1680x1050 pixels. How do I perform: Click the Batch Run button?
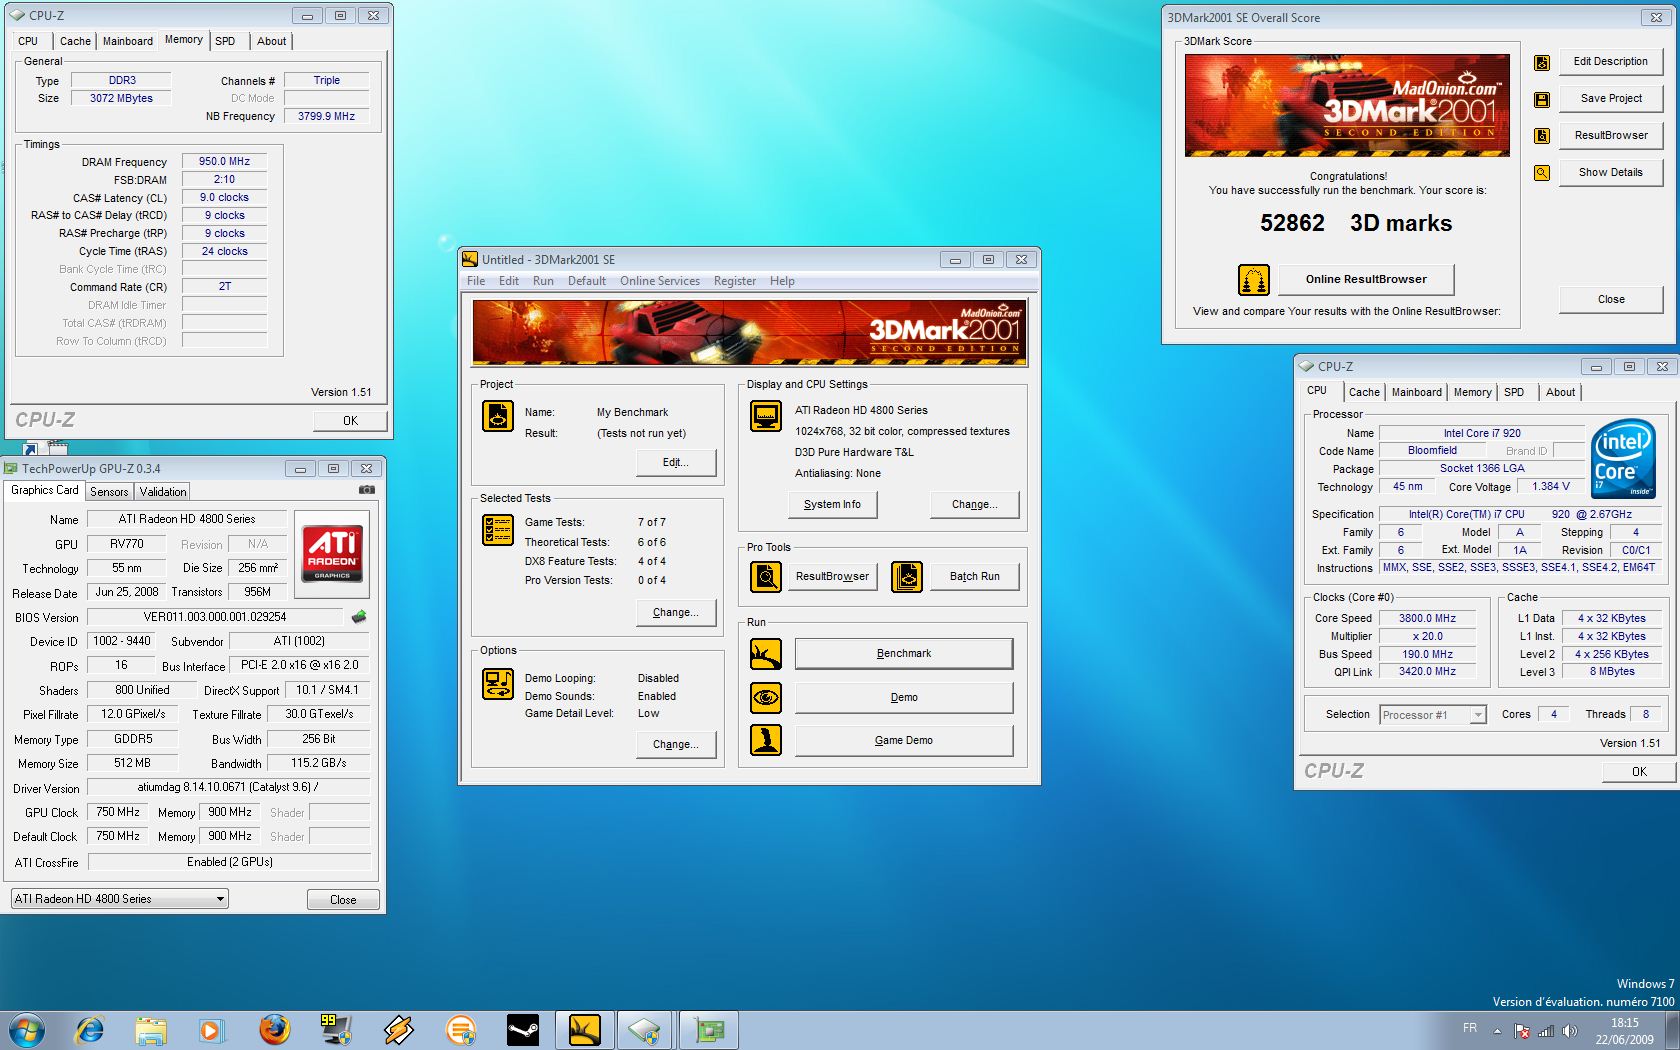(975, 577)
